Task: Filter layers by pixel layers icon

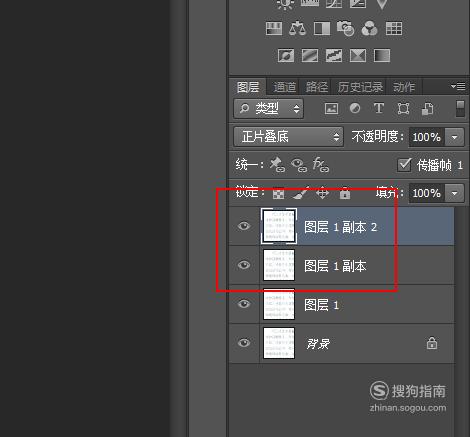Action: tap(331, 109)
